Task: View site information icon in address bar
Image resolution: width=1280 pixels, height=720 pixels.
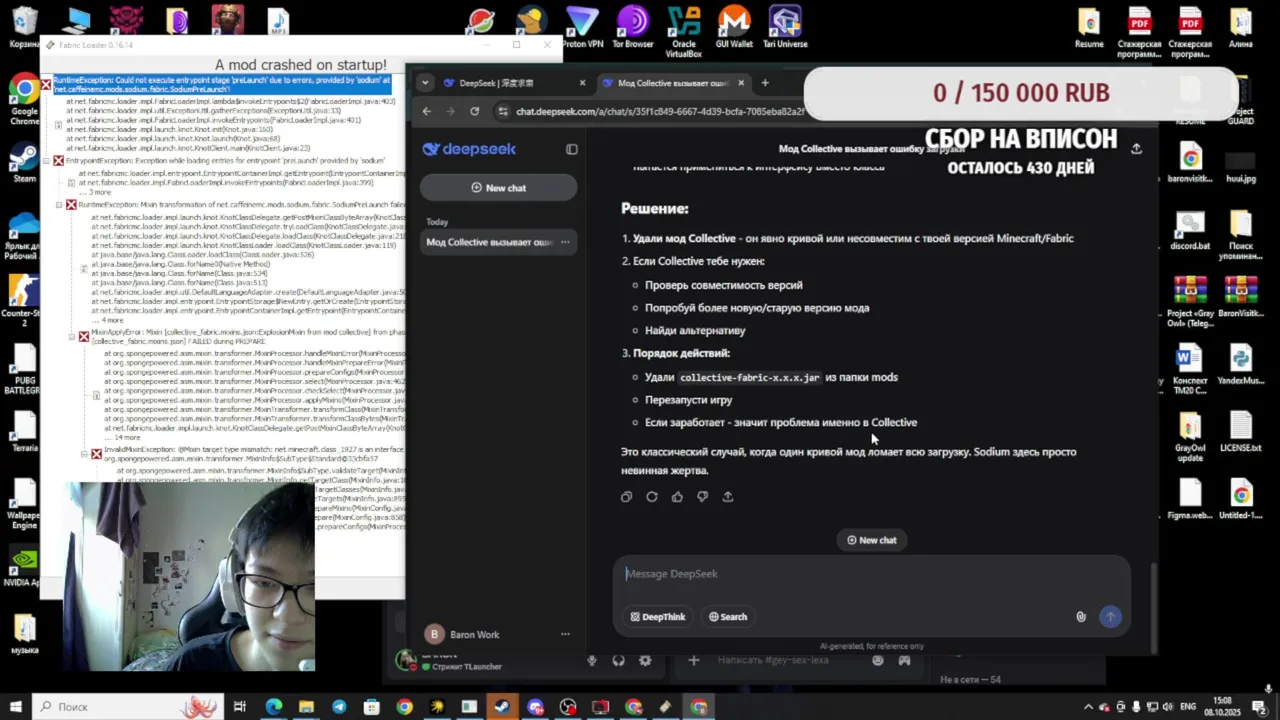Action: (x=501, y=111)
